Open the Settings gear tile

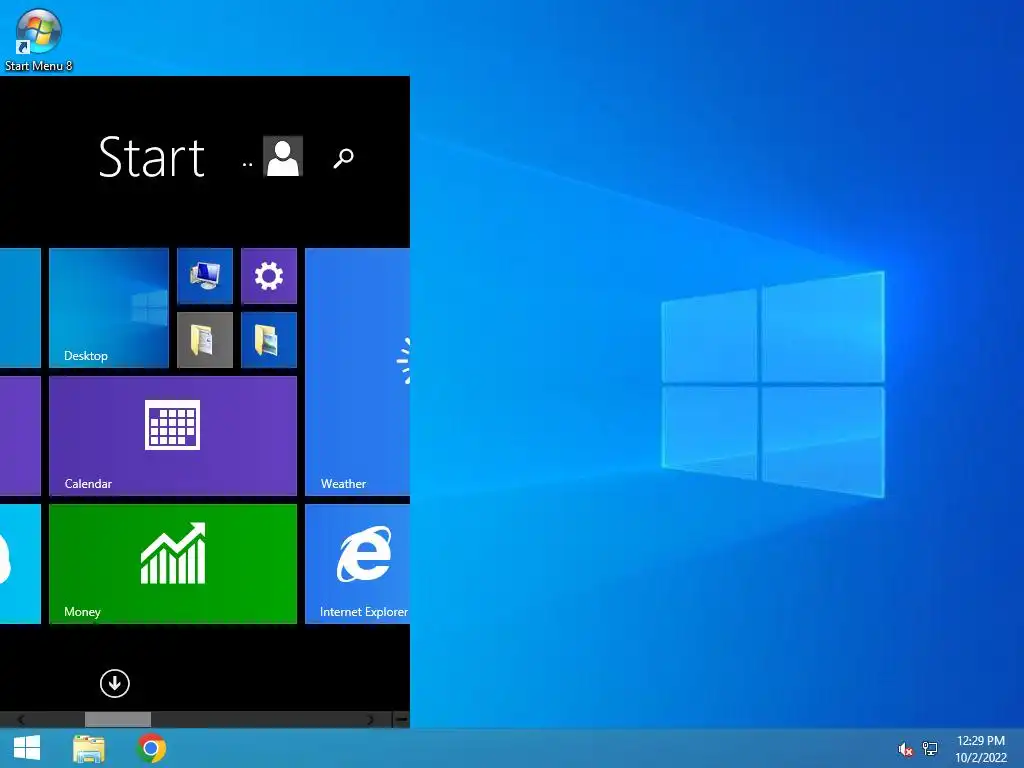(269, 276)
